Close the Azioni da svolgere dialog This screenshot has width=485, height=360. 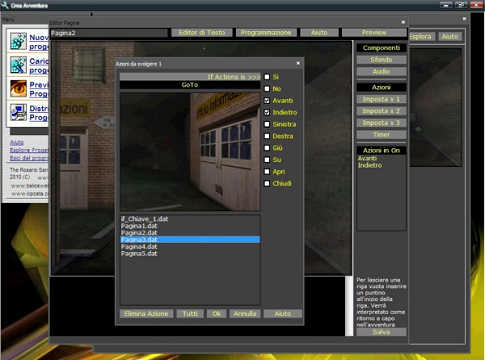click(x=298, y=63)
